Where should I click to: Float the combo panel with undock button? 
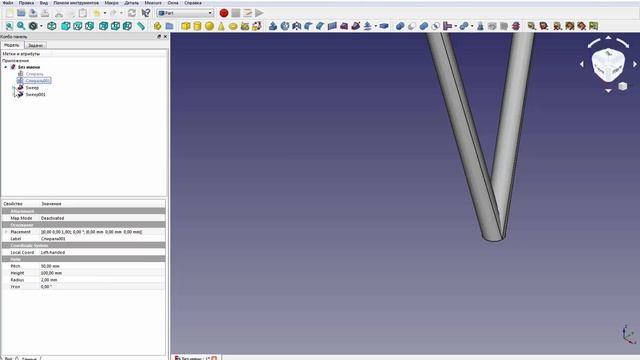159,37
